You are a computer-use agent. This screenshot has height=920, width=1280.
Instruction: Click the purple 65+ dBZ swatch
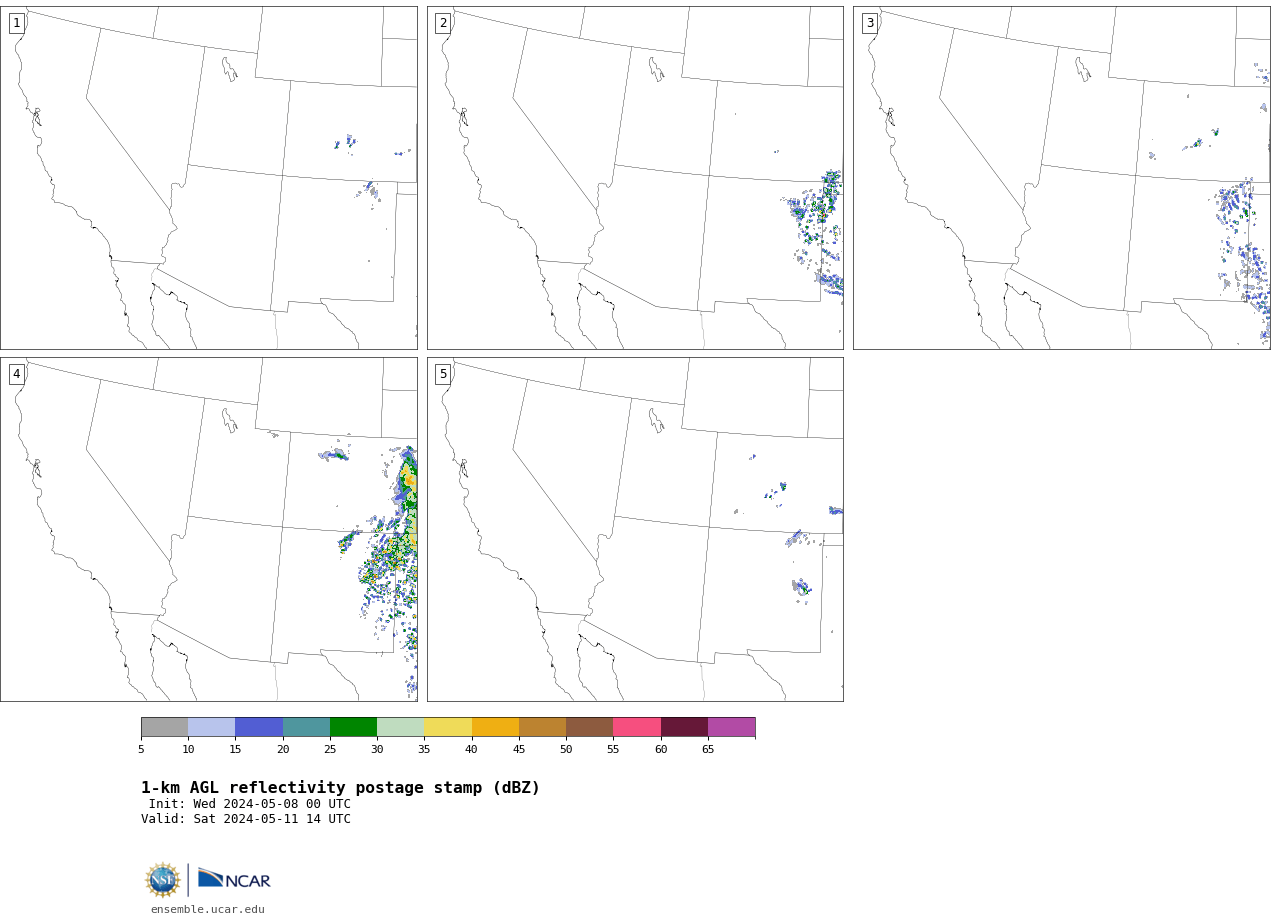tap(731, 727)
